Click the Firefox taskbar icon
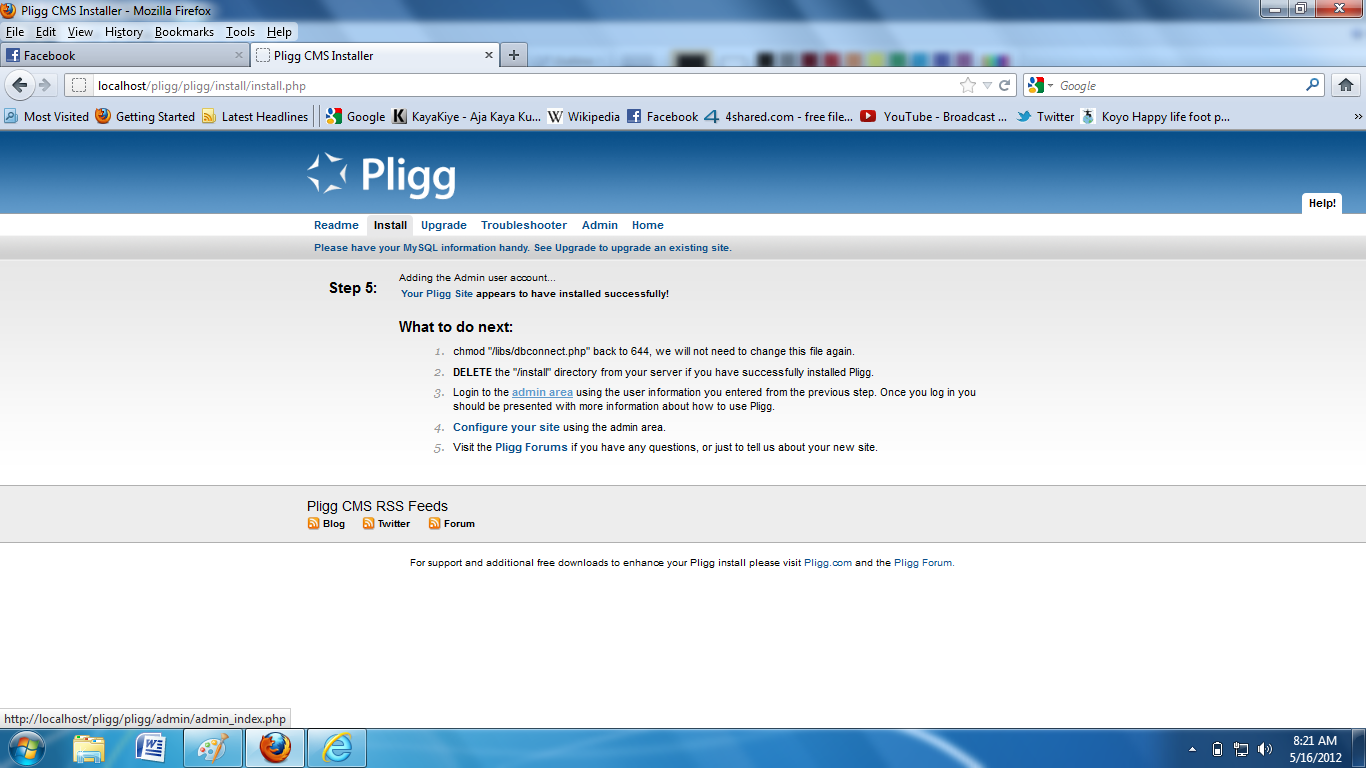The image size is (1366, 768). pos(275,748)
